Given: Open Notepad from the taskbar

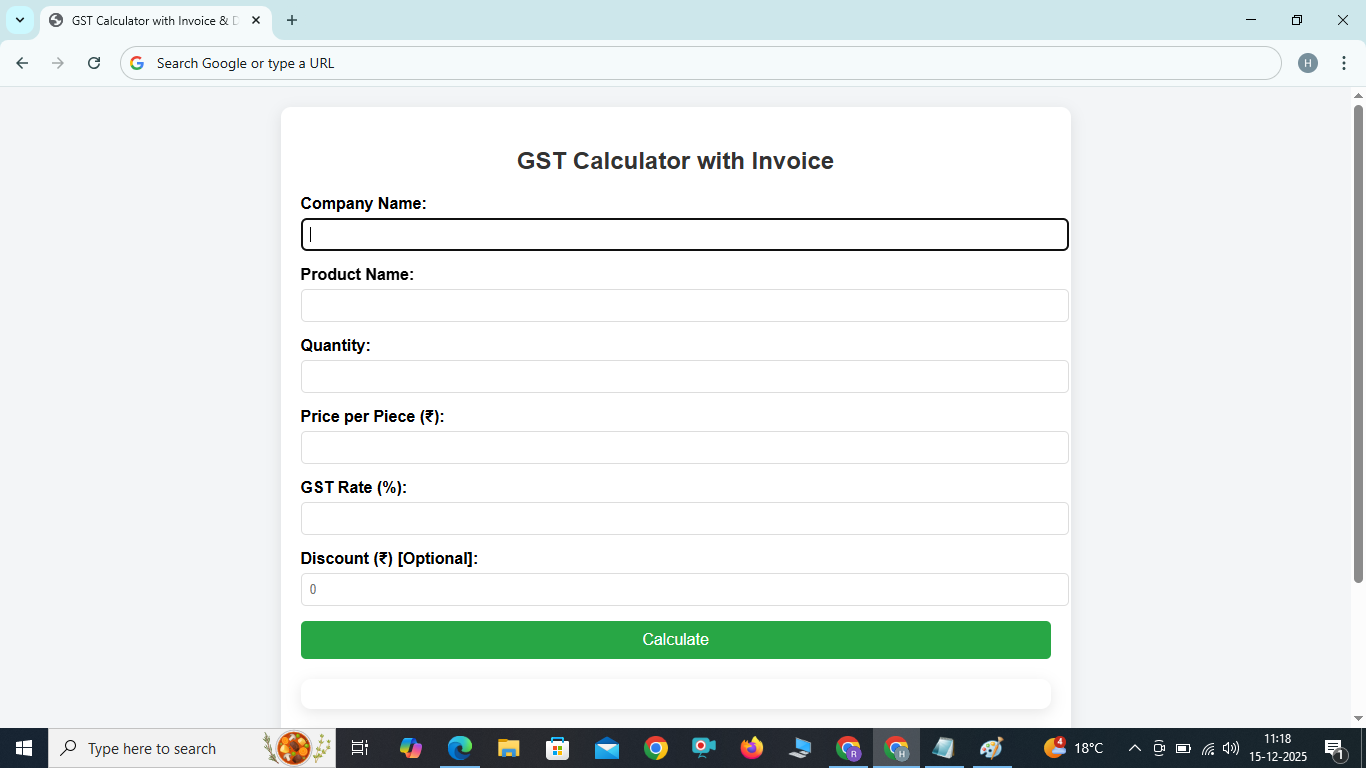Looking at the screenshot, I should pyautogui.click(x=944, y=747).
